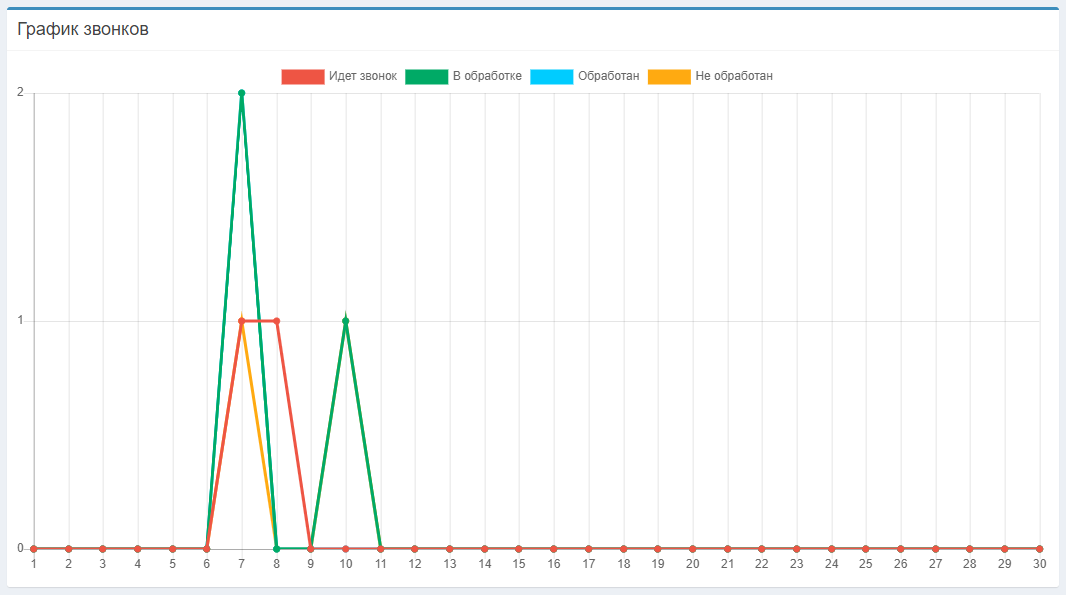The height and width of the screenshot is (595, 1066).
Task: Click the blue Обработан legend swatch
Action: pyautogui.click(x=552, y=76)
